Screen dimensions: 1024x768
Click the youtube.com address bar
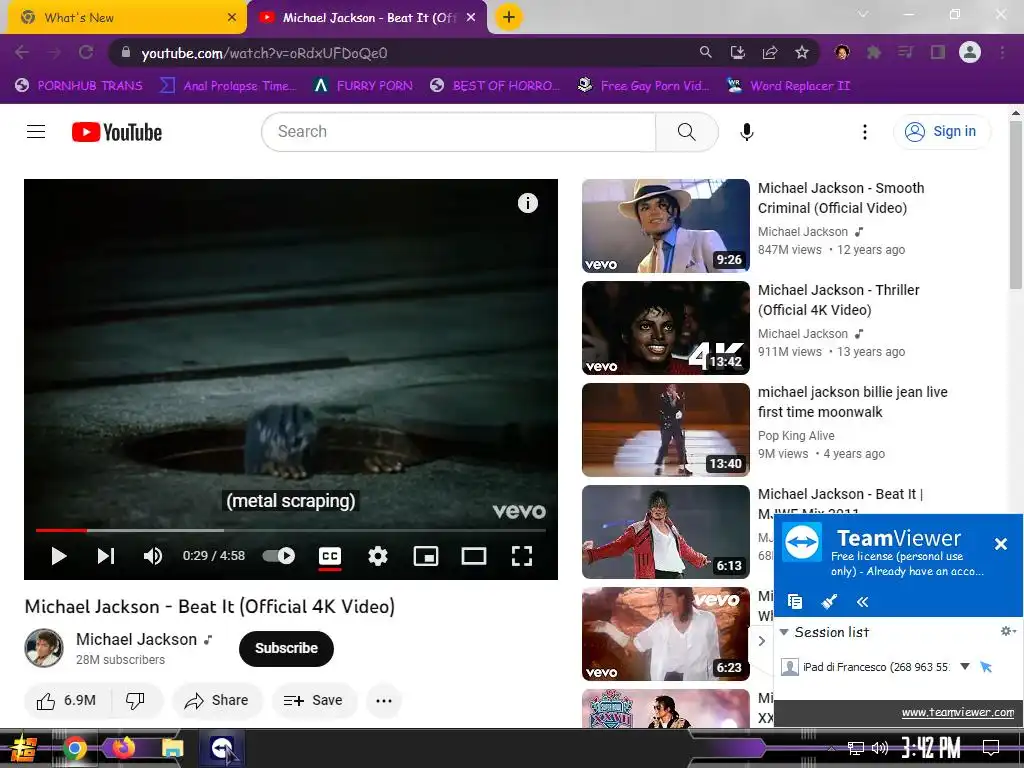click(405, 53)
